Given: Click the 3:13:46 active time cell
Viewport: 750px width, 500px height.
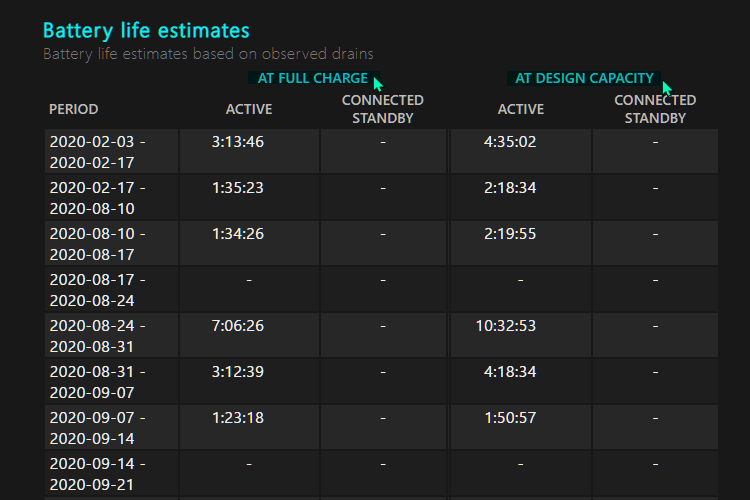Looking at the screenshot, I should click(x=238, y=142).
